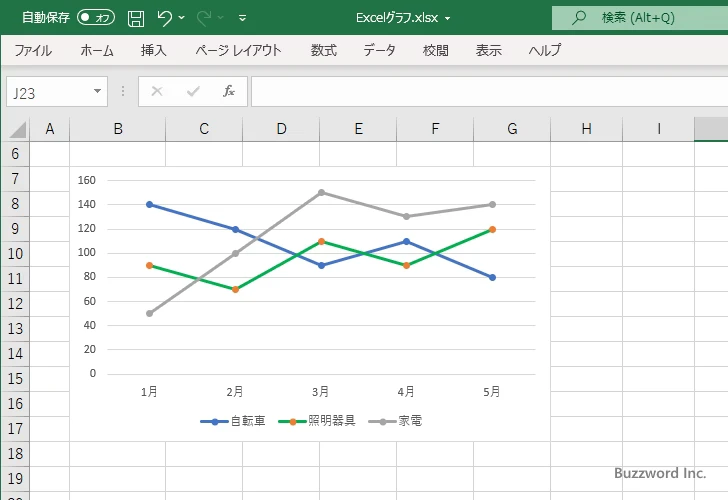Click the 160 vertical axis label
This screenshot has width=728, height=500.
(x=86, y=180)
